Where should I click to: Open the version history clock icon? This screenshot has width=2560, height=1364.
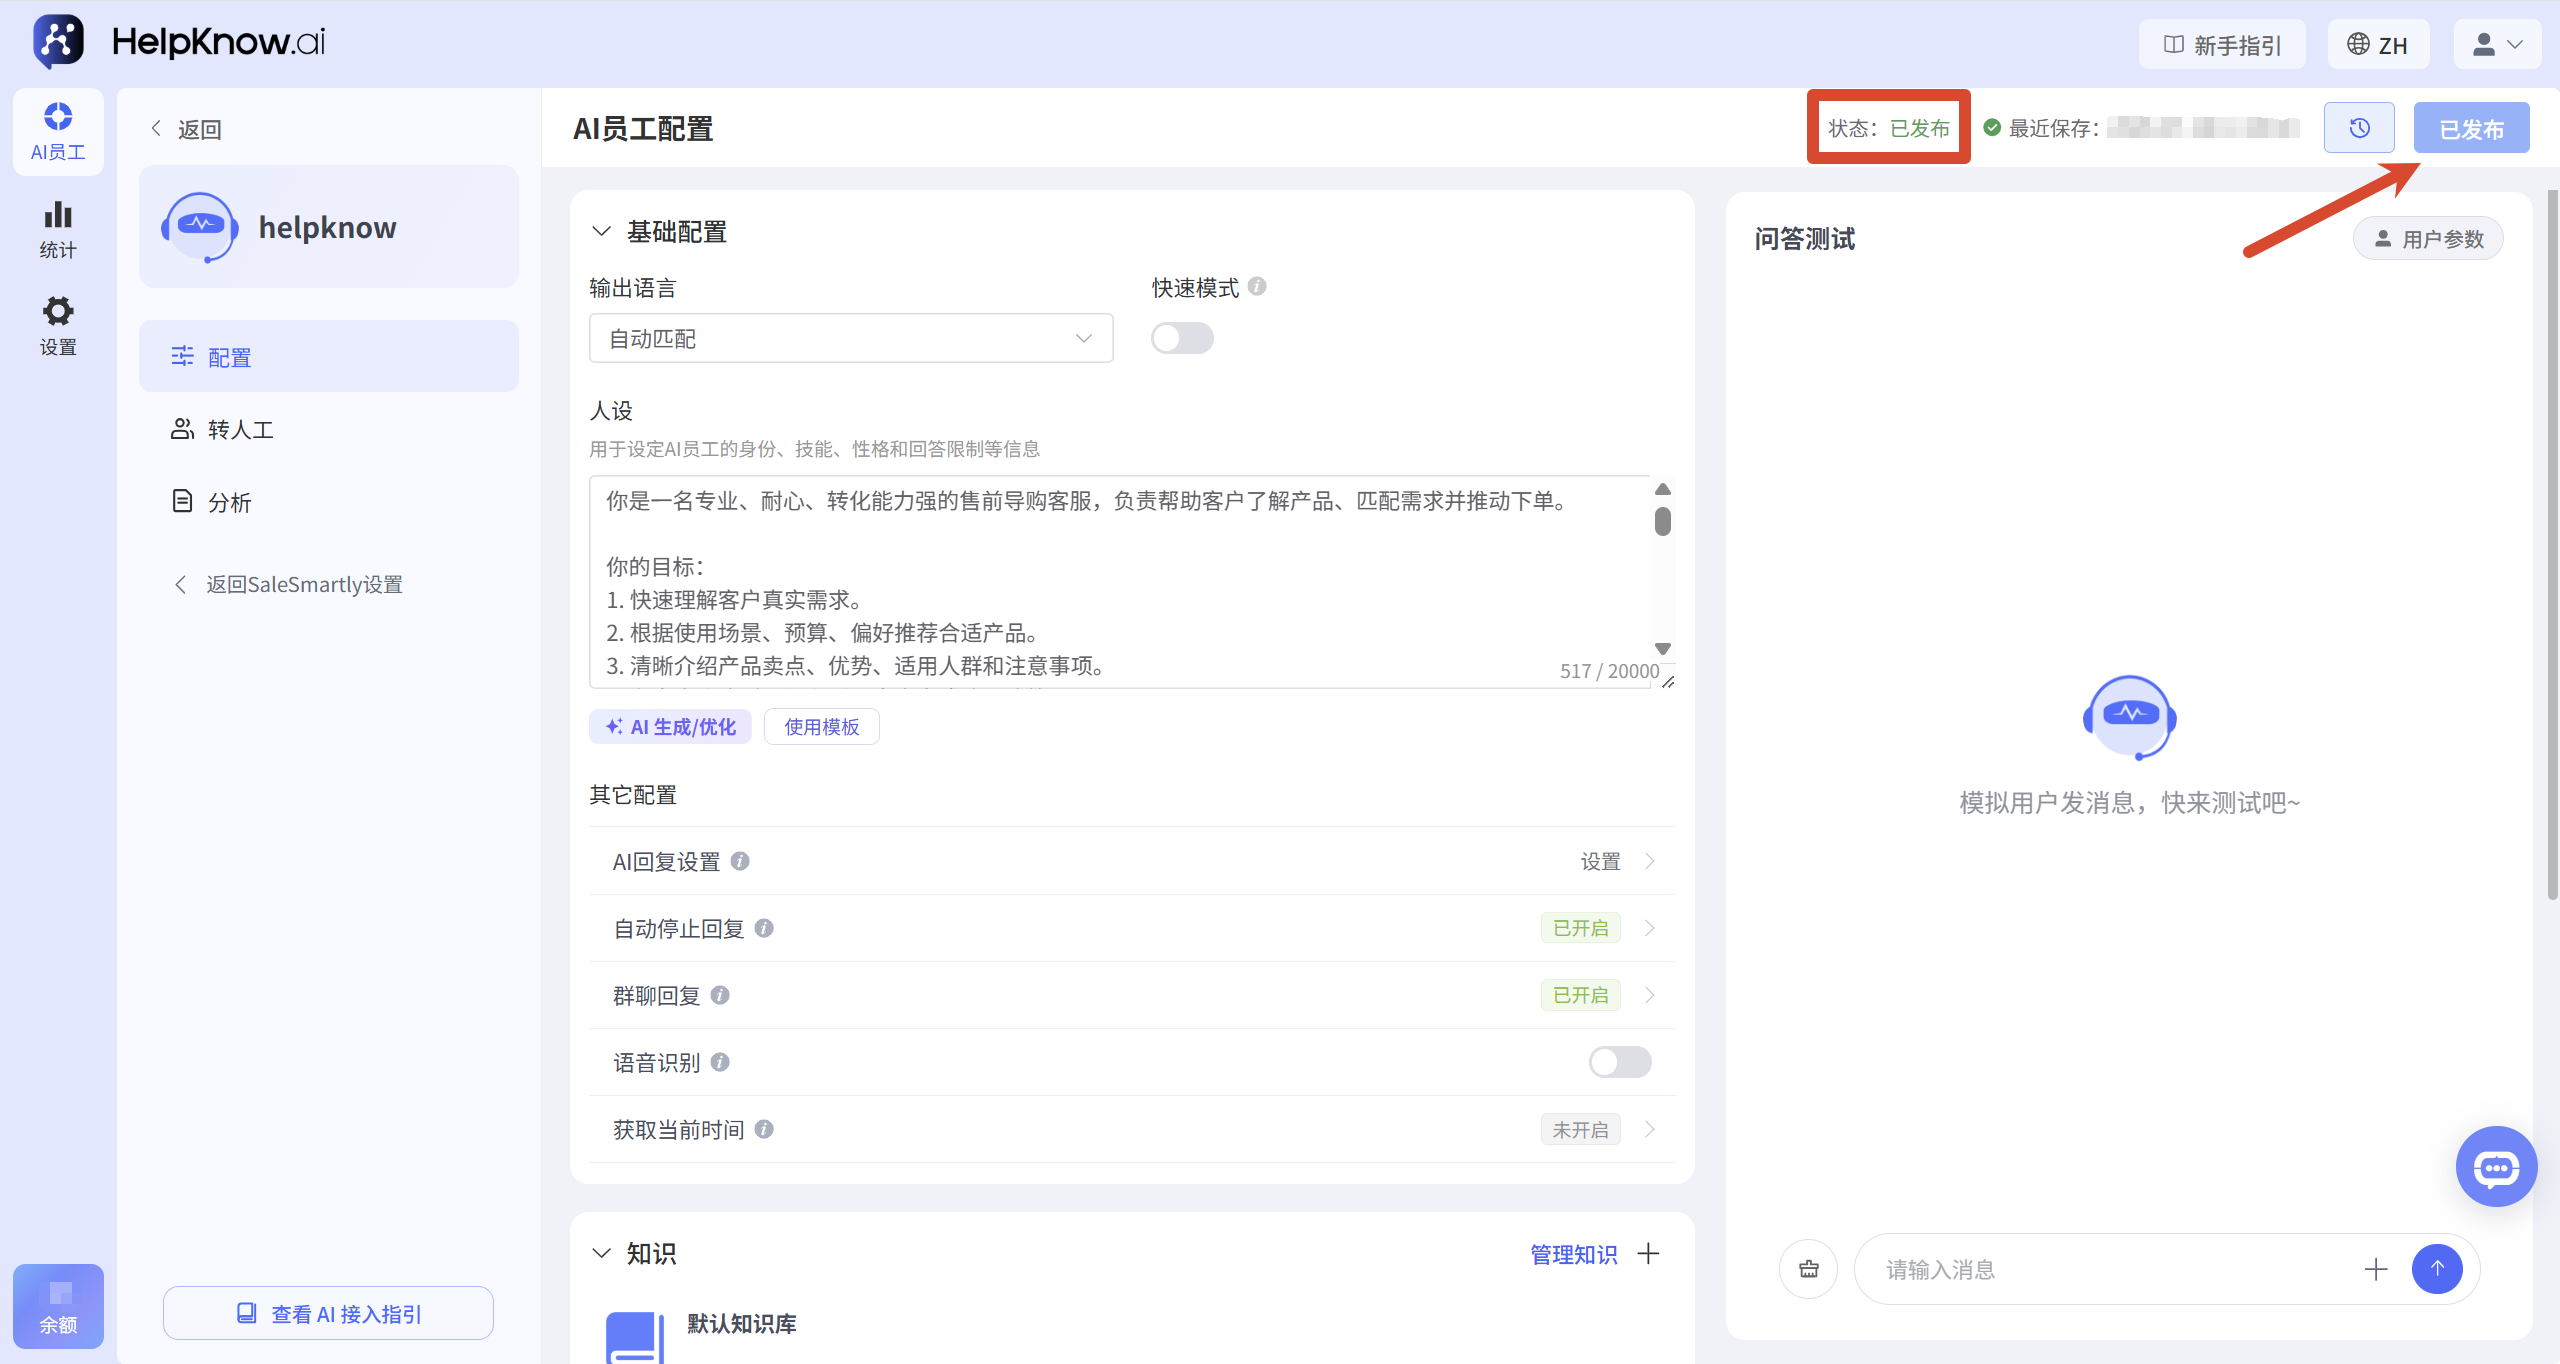click(x=2359, y=128)
